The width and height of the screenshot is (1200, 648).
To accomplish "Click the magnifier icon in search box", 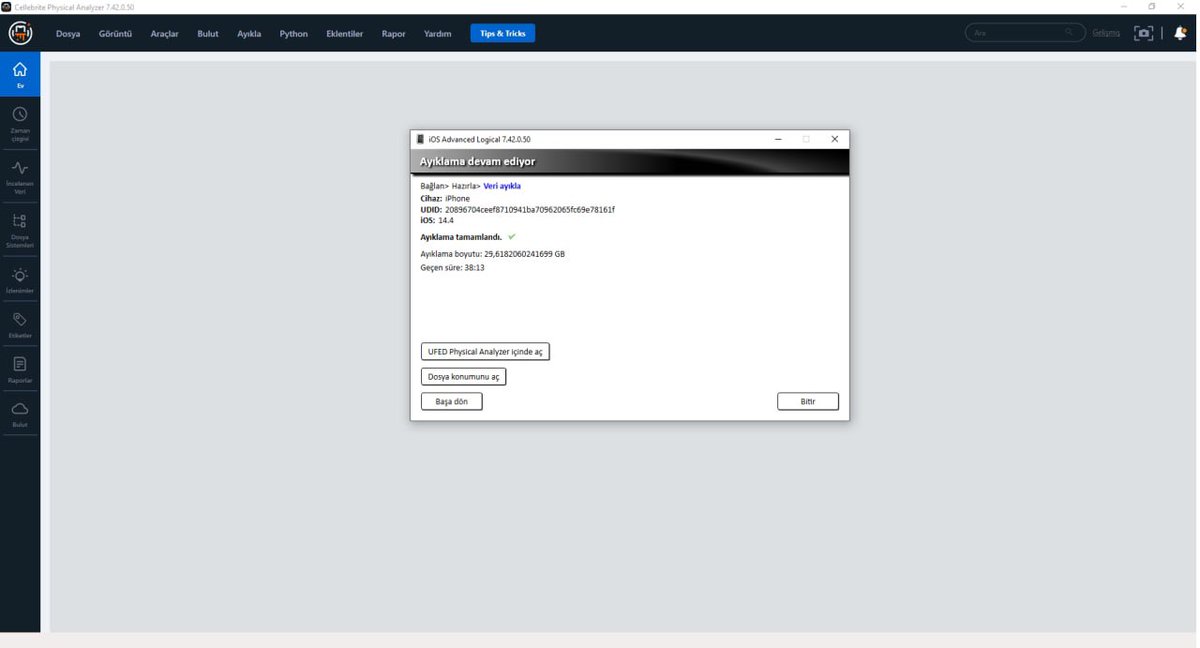I will coord(1069,33).
